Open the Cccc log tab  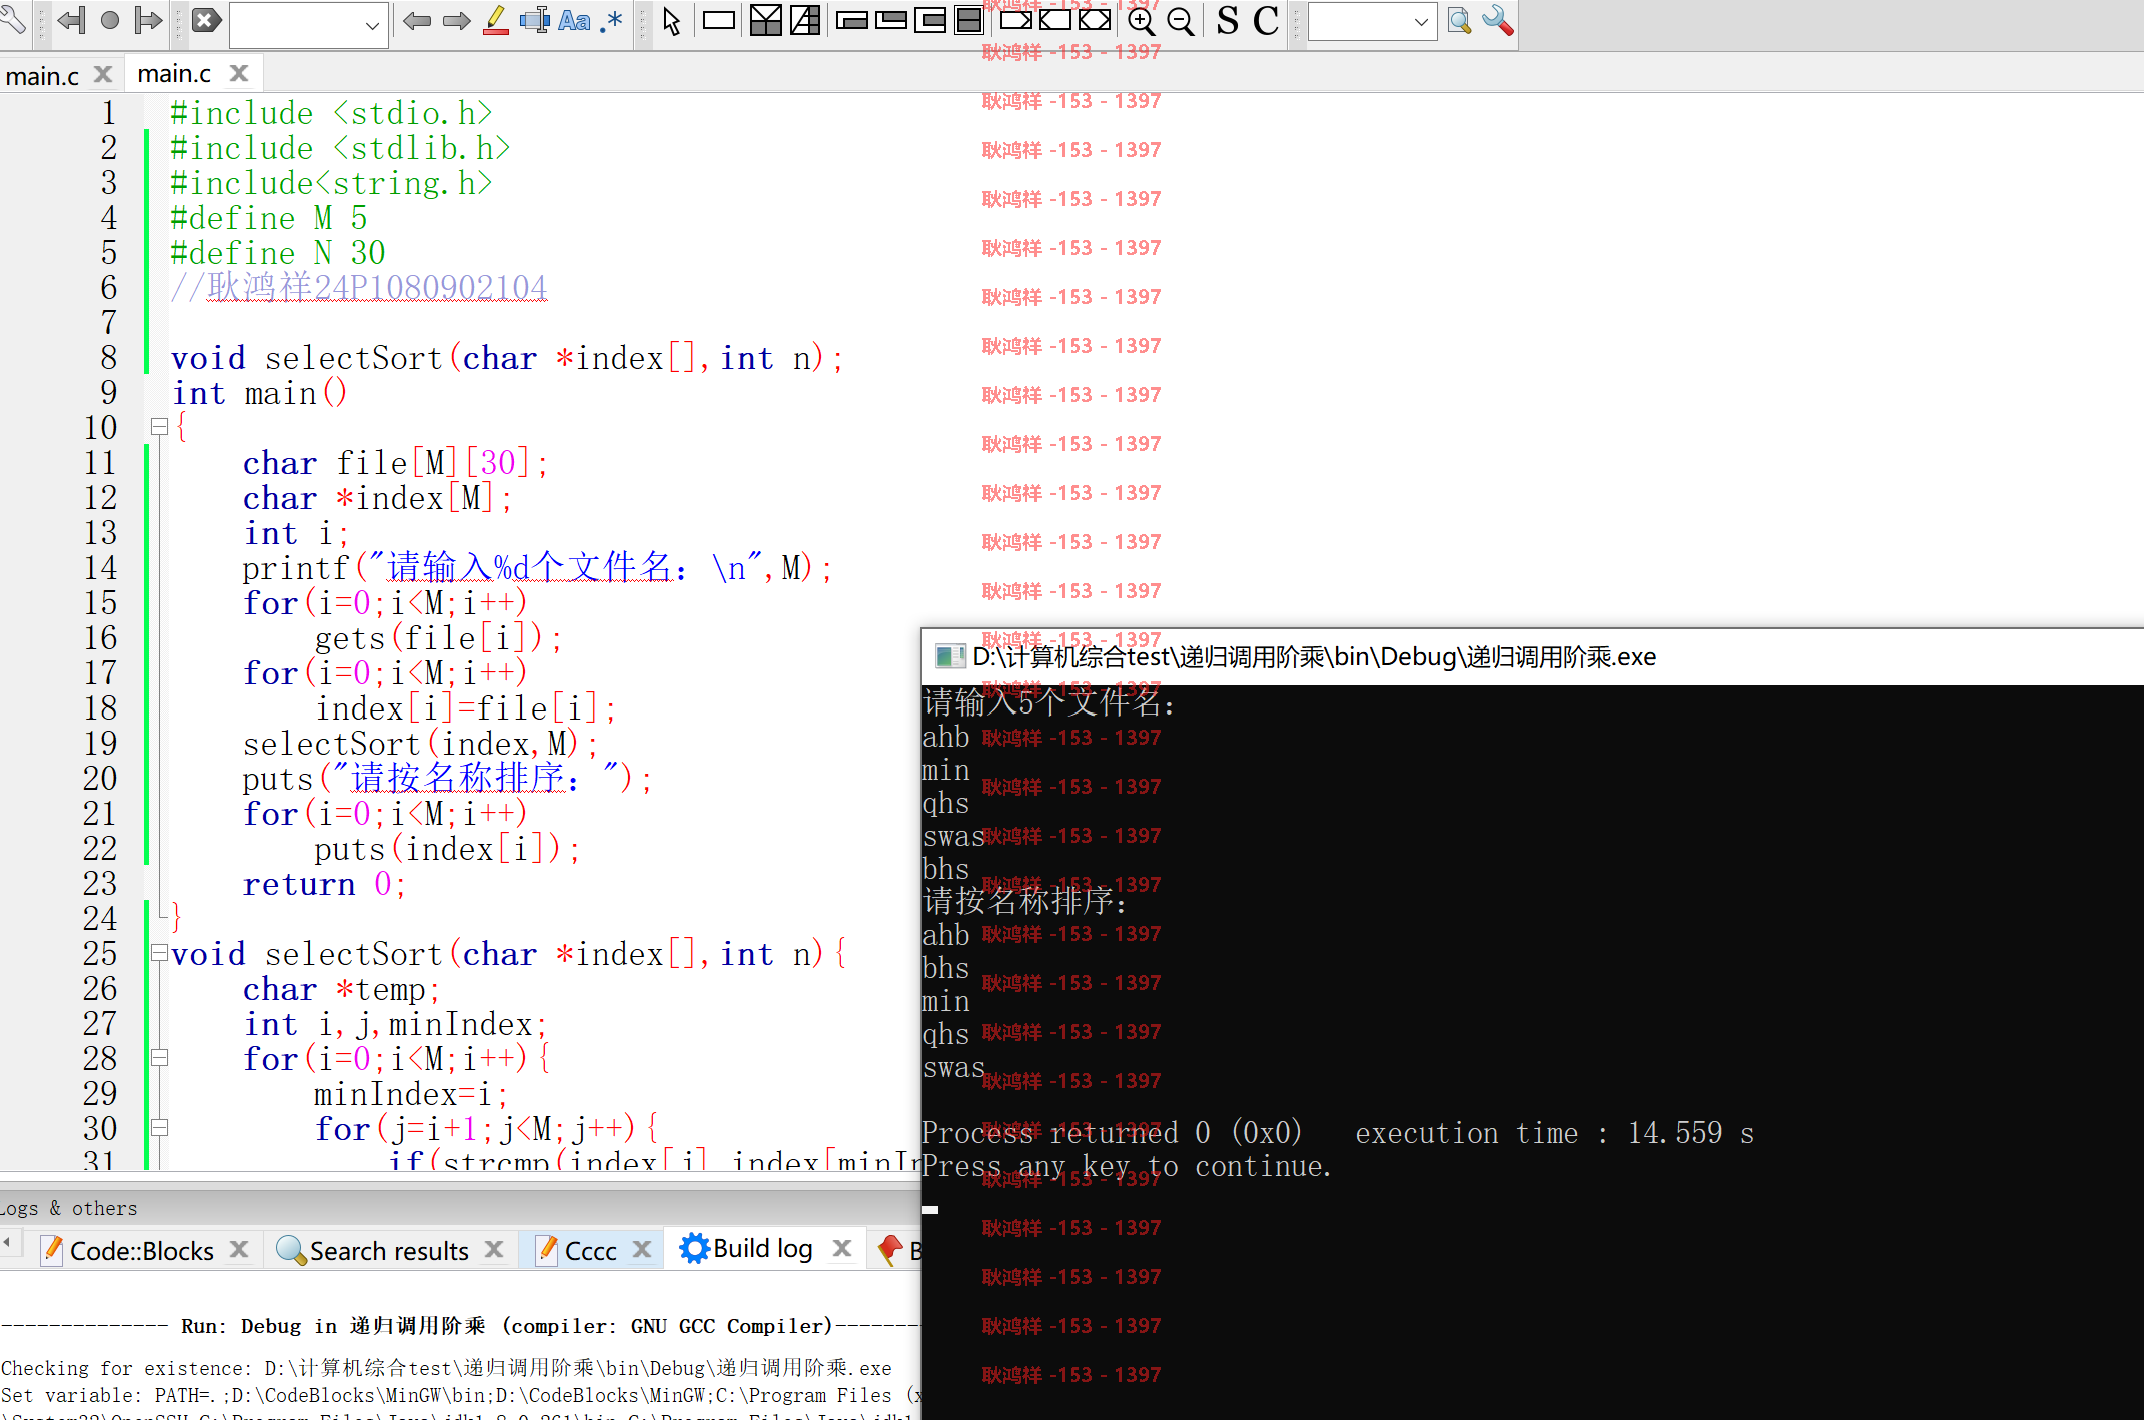coord(590,1251)
